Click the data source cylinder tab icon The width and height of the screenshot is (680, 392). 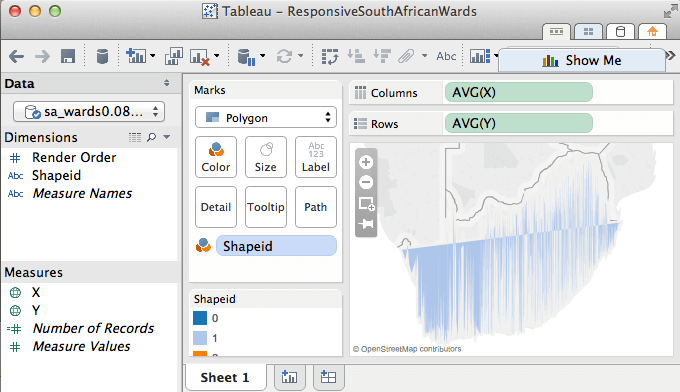pos(621,32)
